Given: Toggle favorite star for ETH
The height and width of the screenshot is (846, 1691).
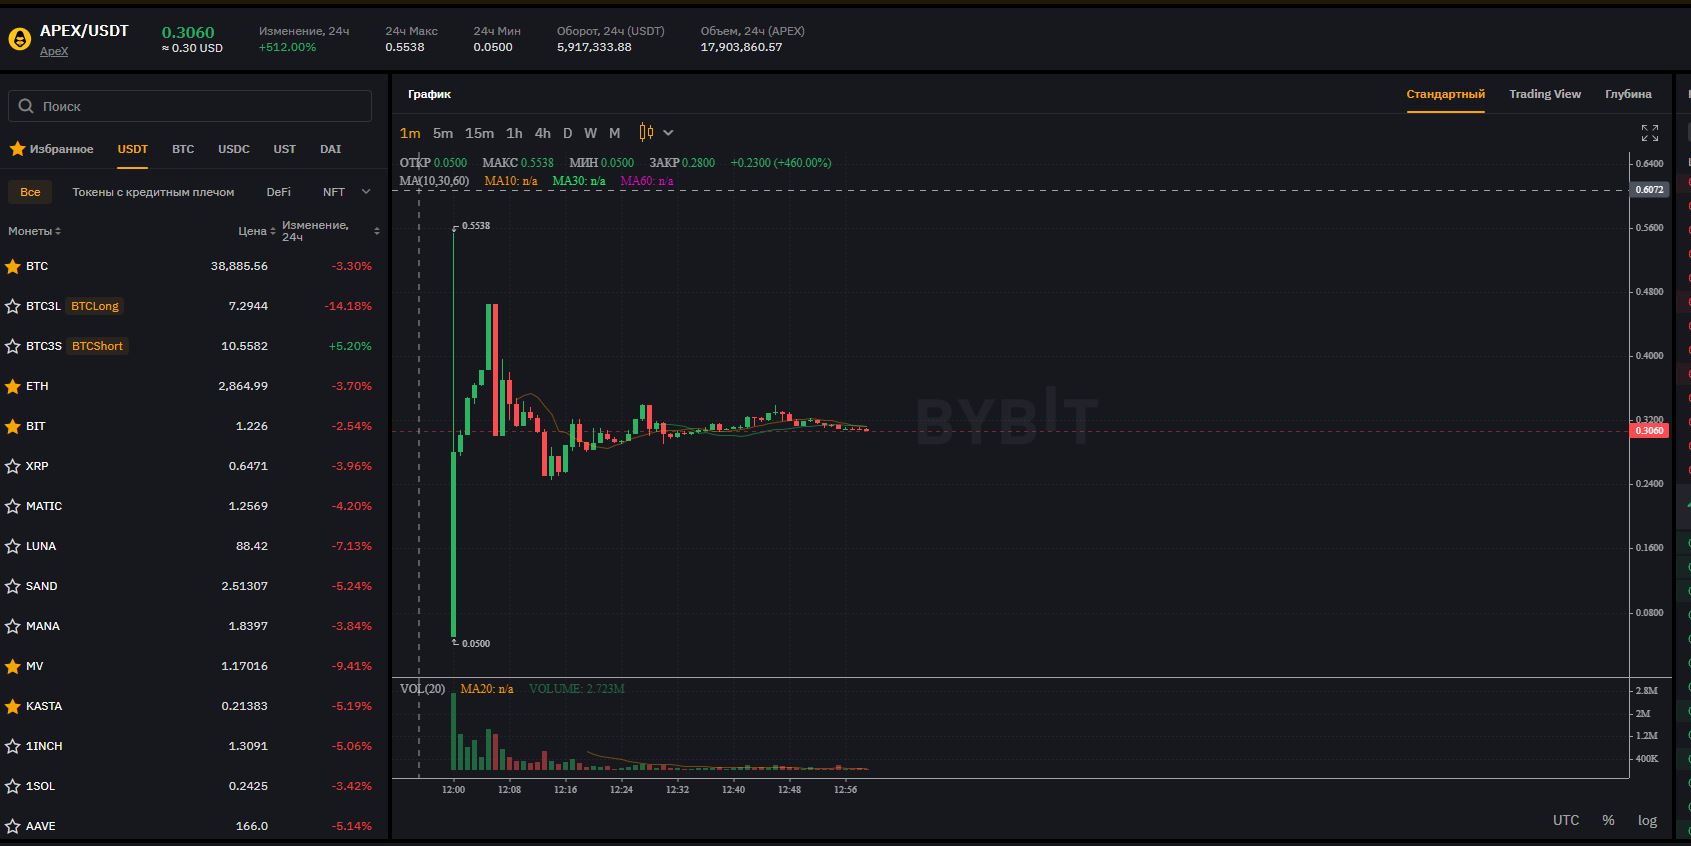Looking at the screenshot, I should coord(13,386).
